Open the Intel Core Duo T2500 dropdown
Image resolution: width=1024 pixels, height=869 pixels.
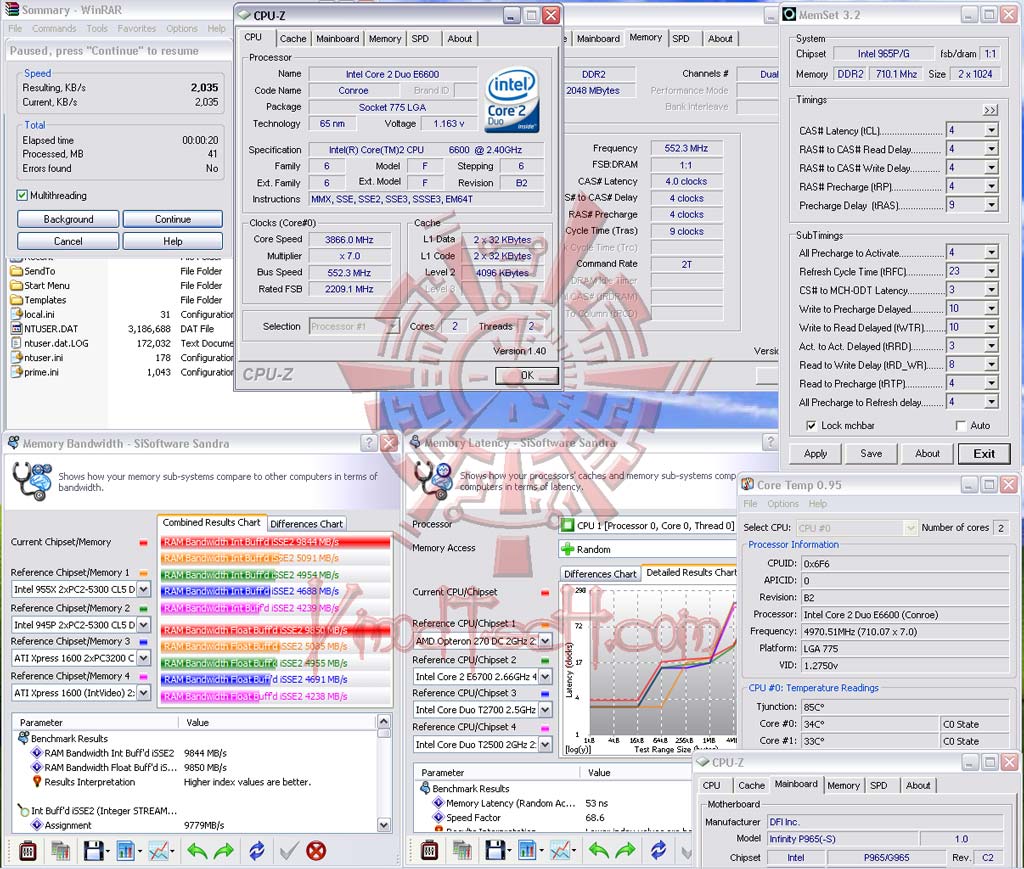click(x=545, y=744)
